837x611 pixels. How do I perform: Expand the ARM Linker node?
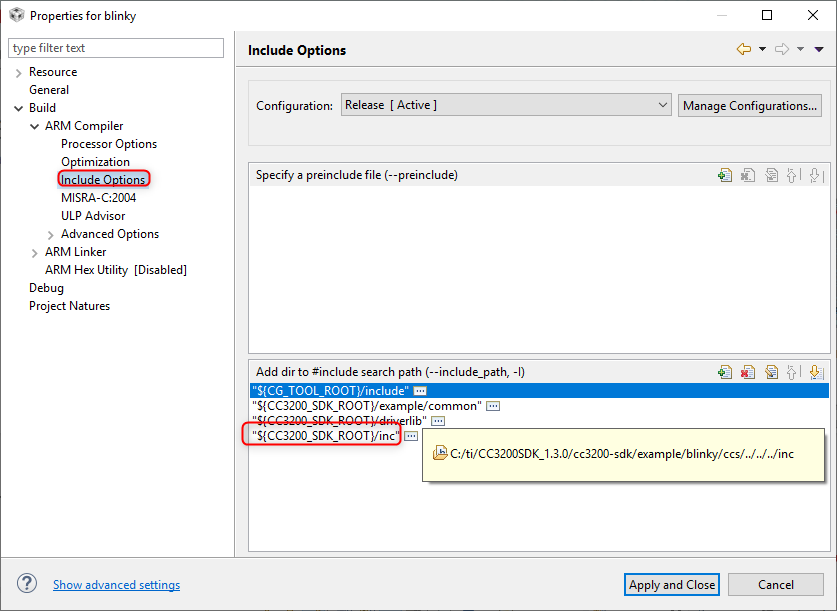(34, 252)
